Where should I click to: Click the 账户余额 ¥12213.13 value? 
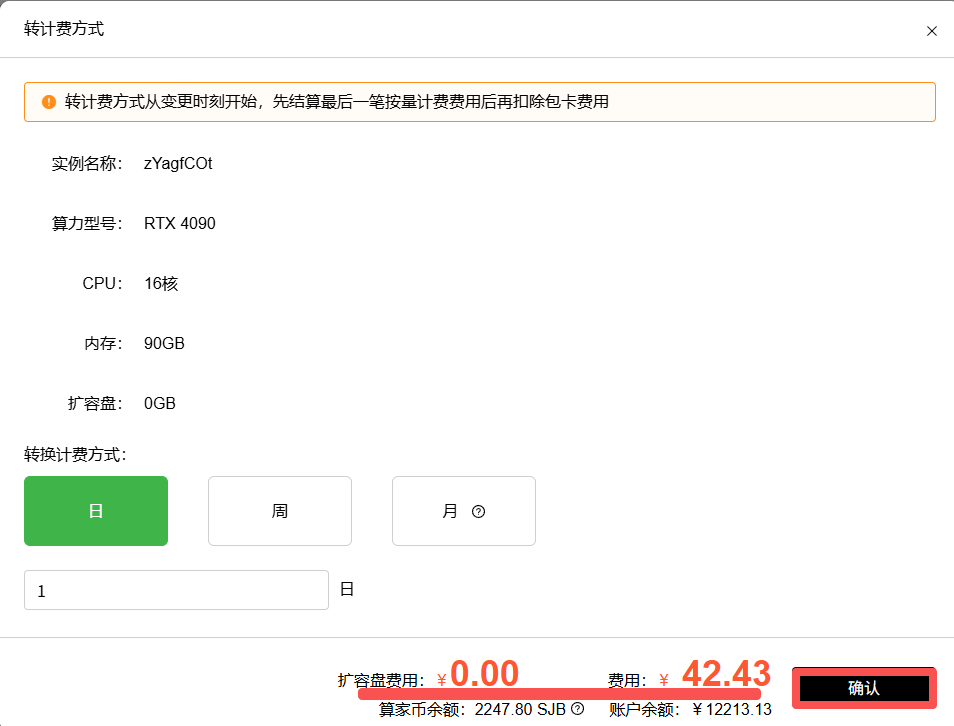[733, 709]
